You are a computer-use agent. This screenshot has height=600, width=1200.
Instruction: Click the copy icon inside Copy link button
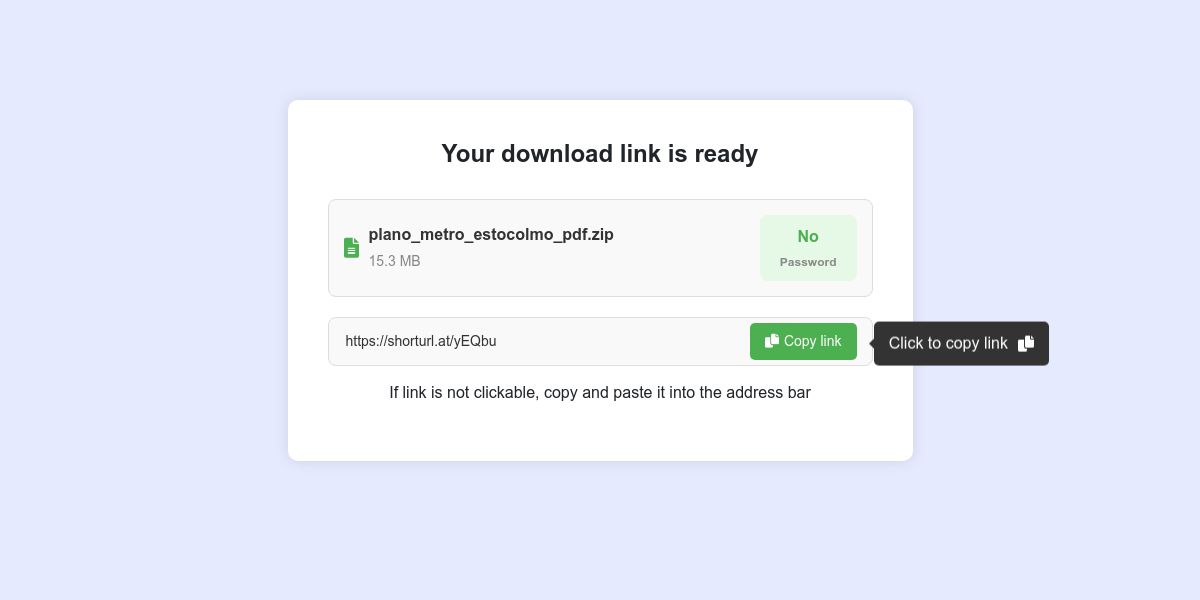tap(772, 341)
